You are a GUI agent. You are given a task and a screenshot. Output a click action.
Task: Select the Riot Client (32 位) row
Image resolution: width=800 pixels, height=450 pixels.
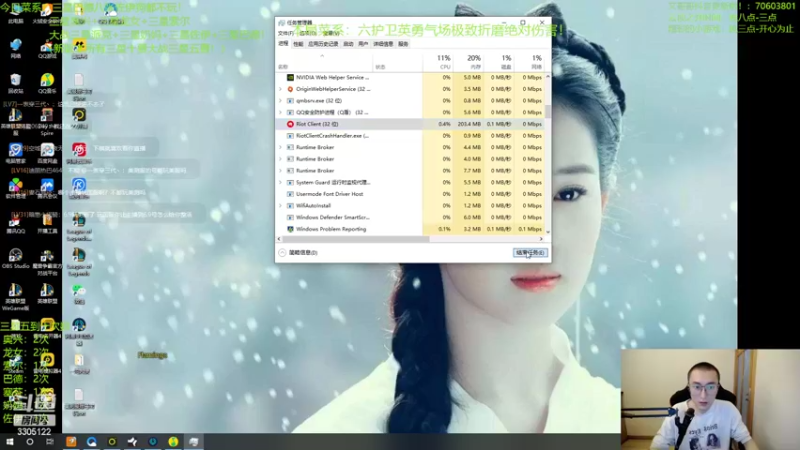tap(410, 124)
